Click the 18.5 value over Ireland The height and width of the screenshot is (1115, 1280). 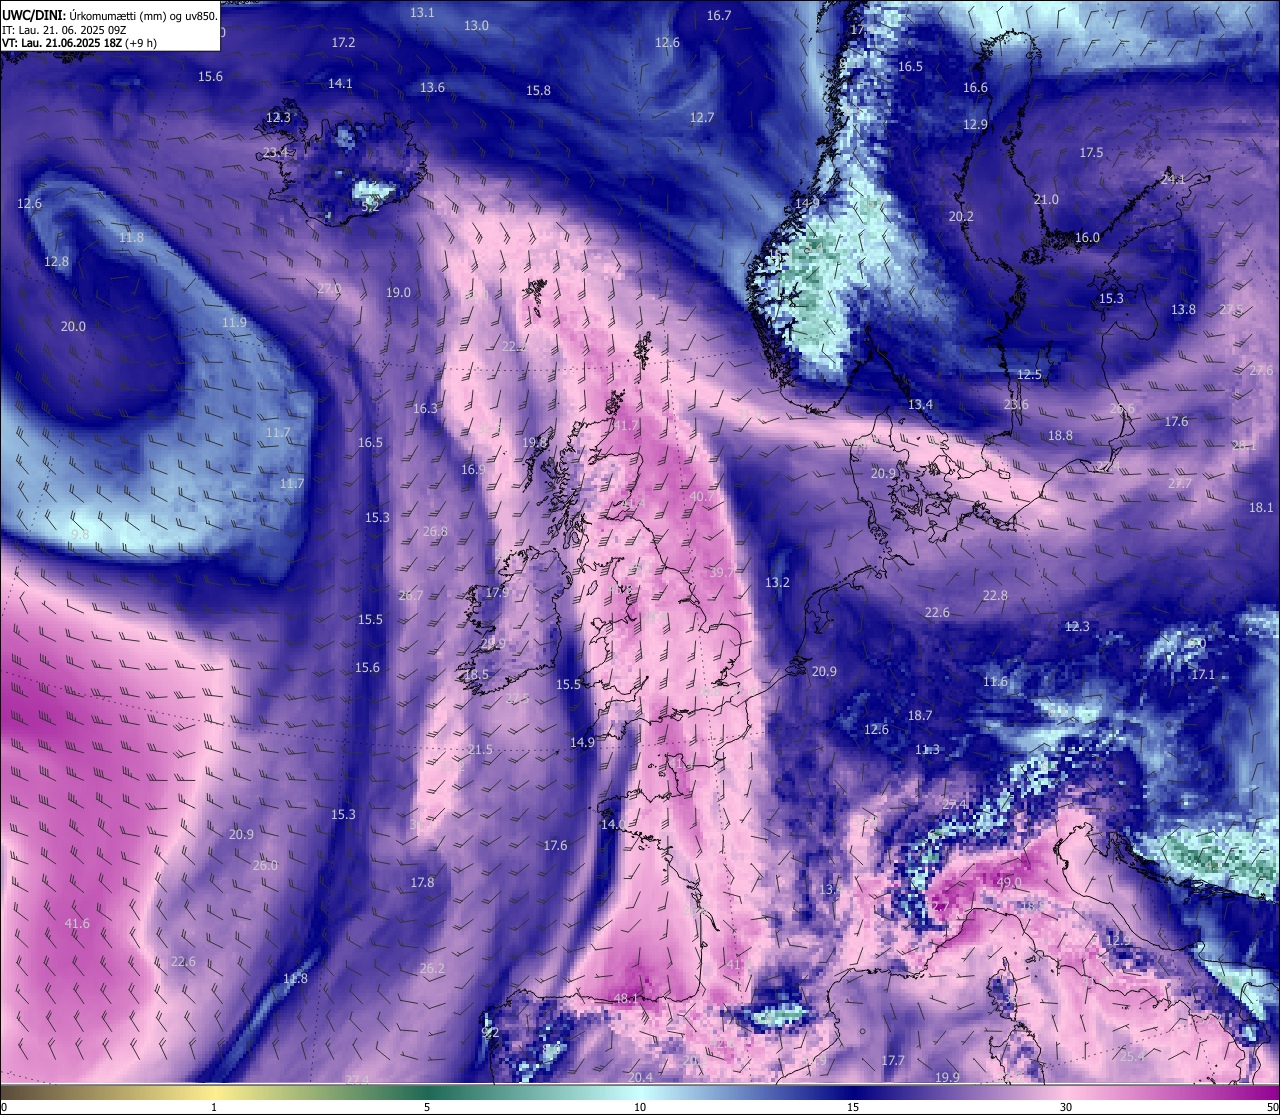(x=476, y=675)
